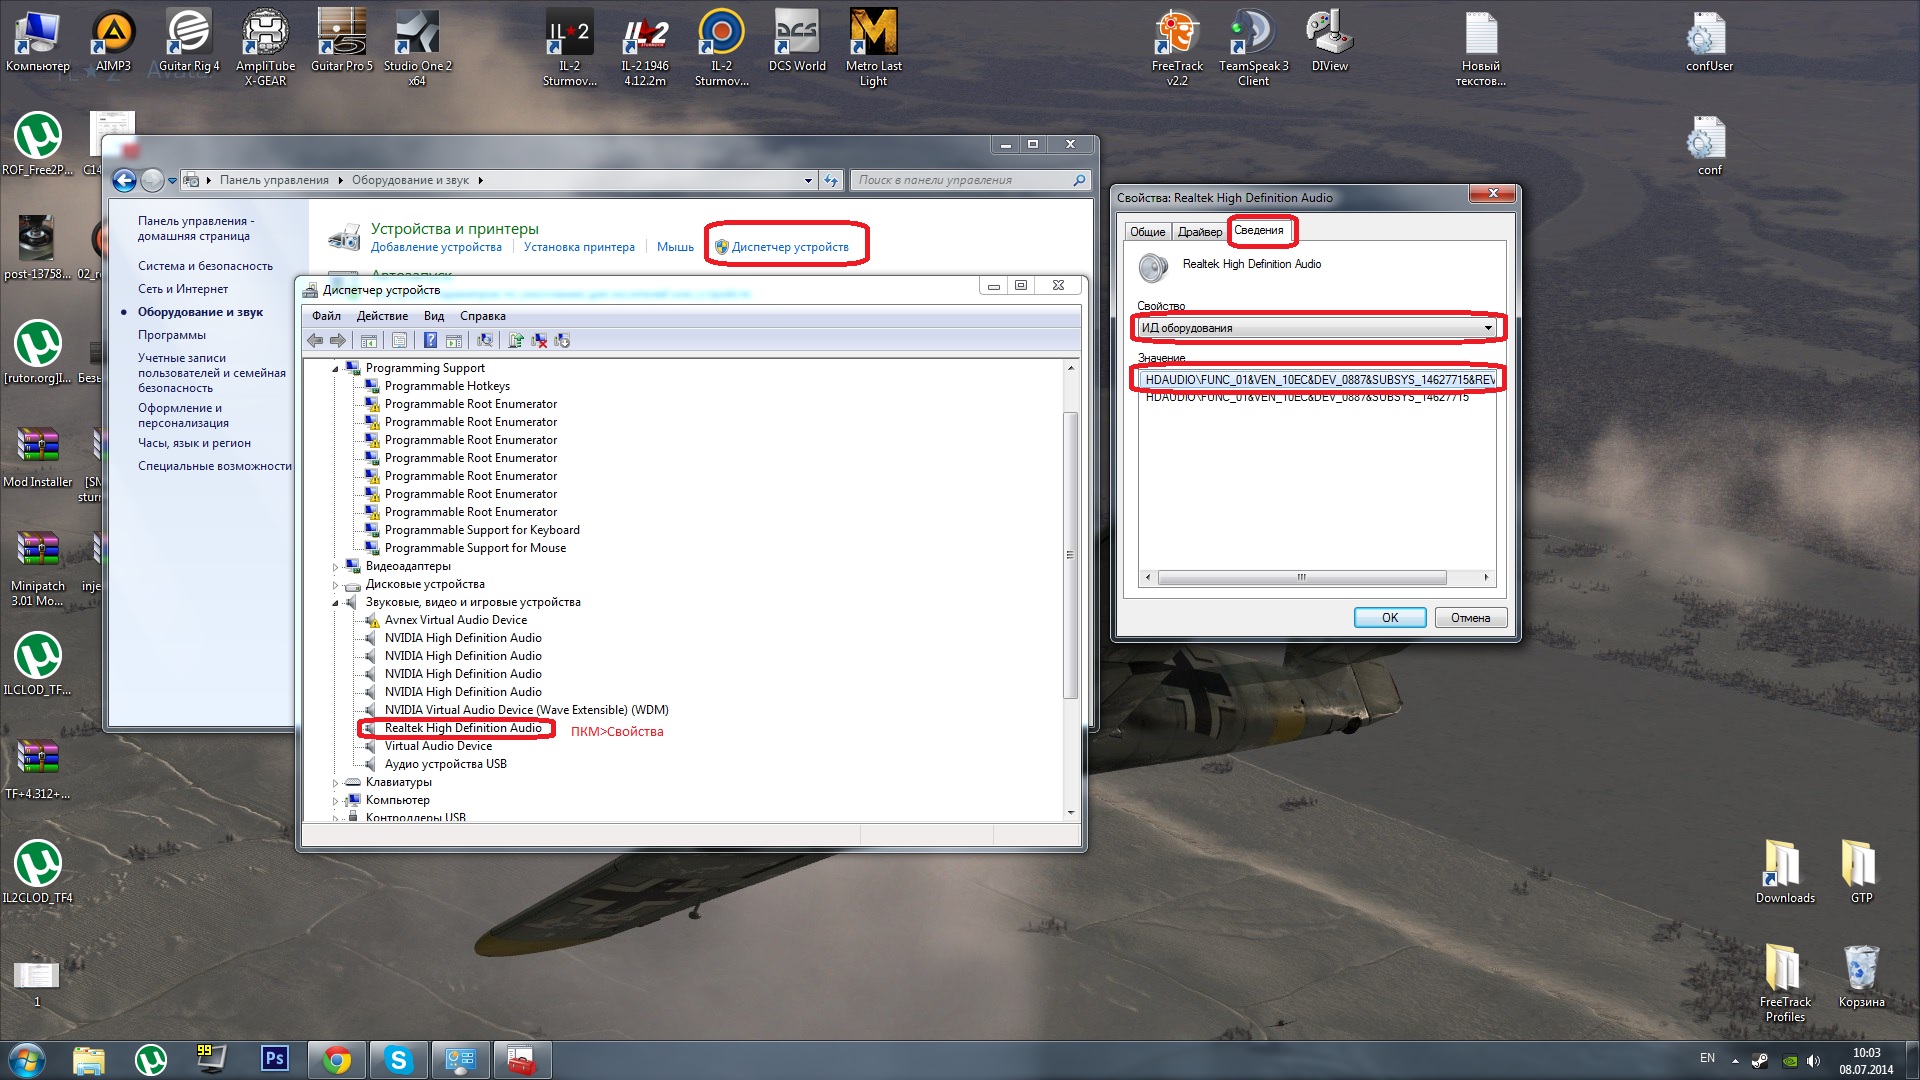
Task: Click the volume speaker tray icon
Action: (x=1814, y=1061)
